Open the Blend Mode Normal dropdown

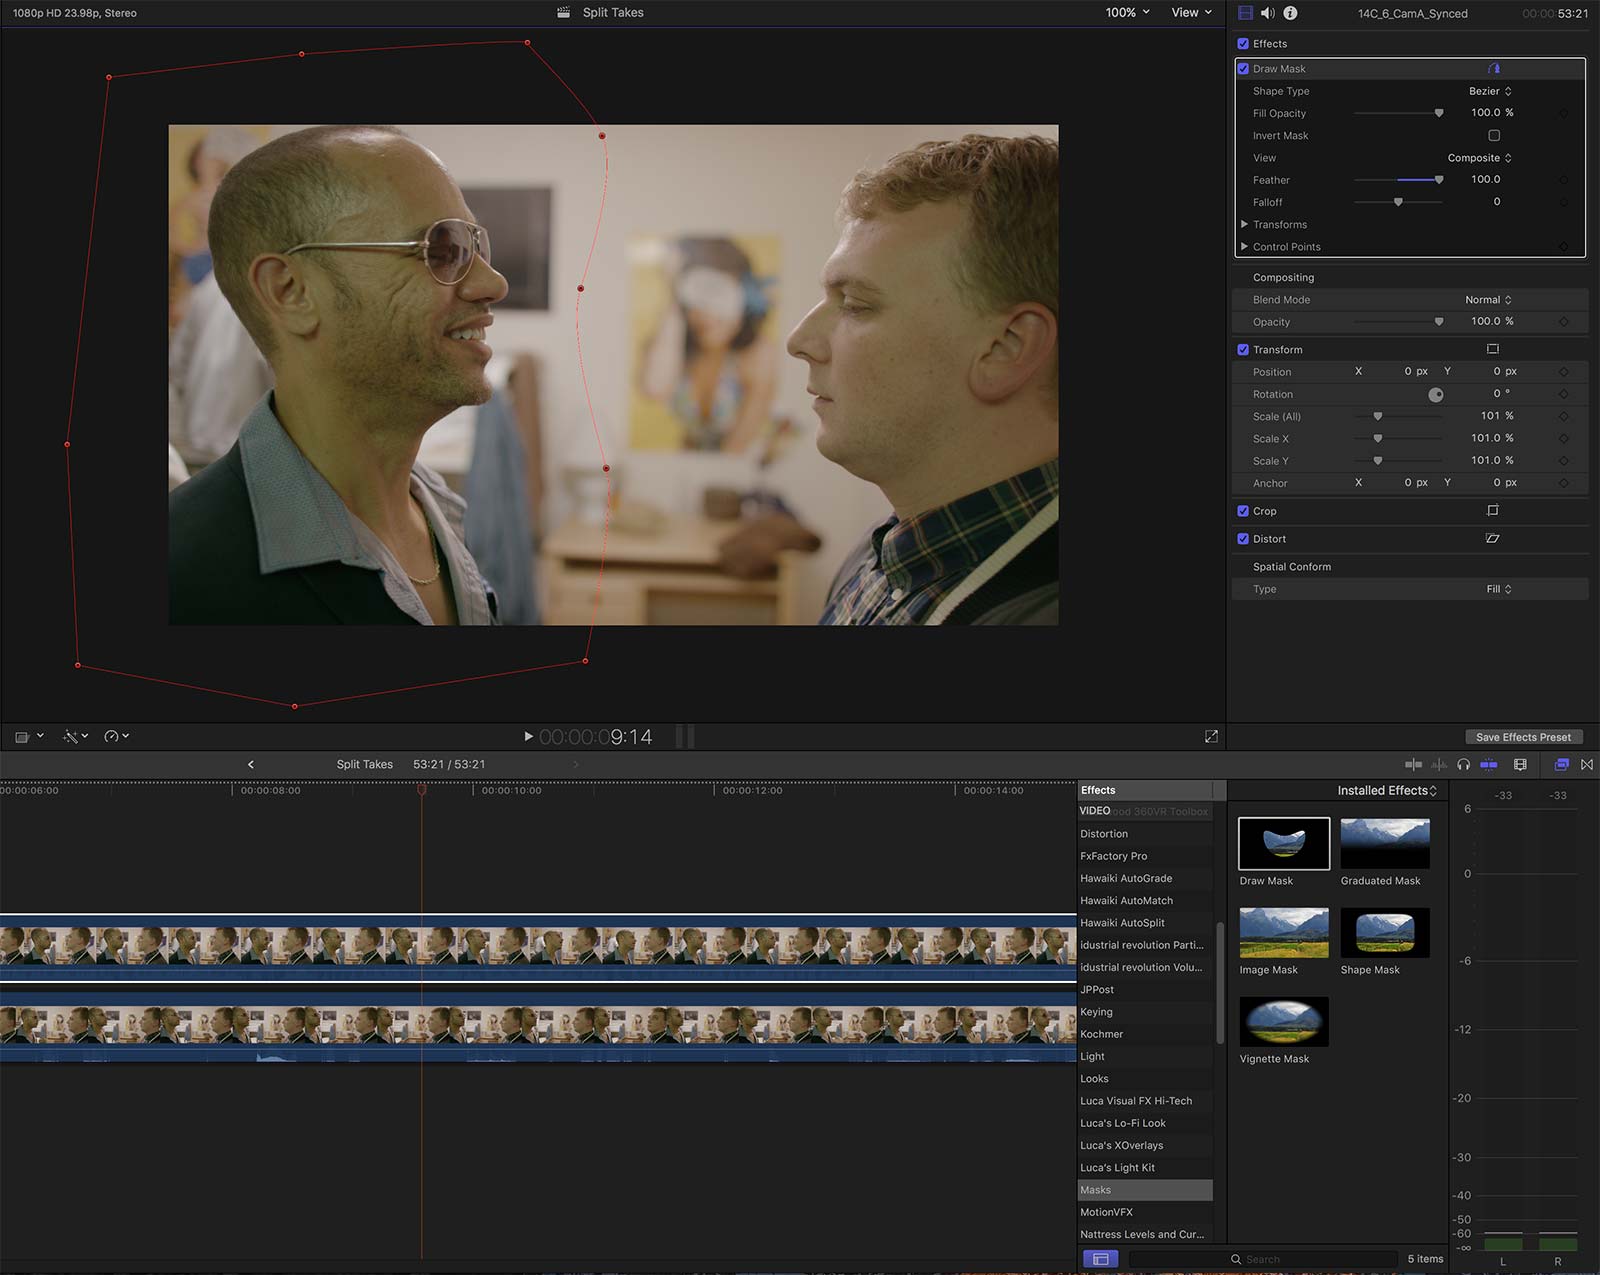pyautogui.click(x=1488, y=300)
